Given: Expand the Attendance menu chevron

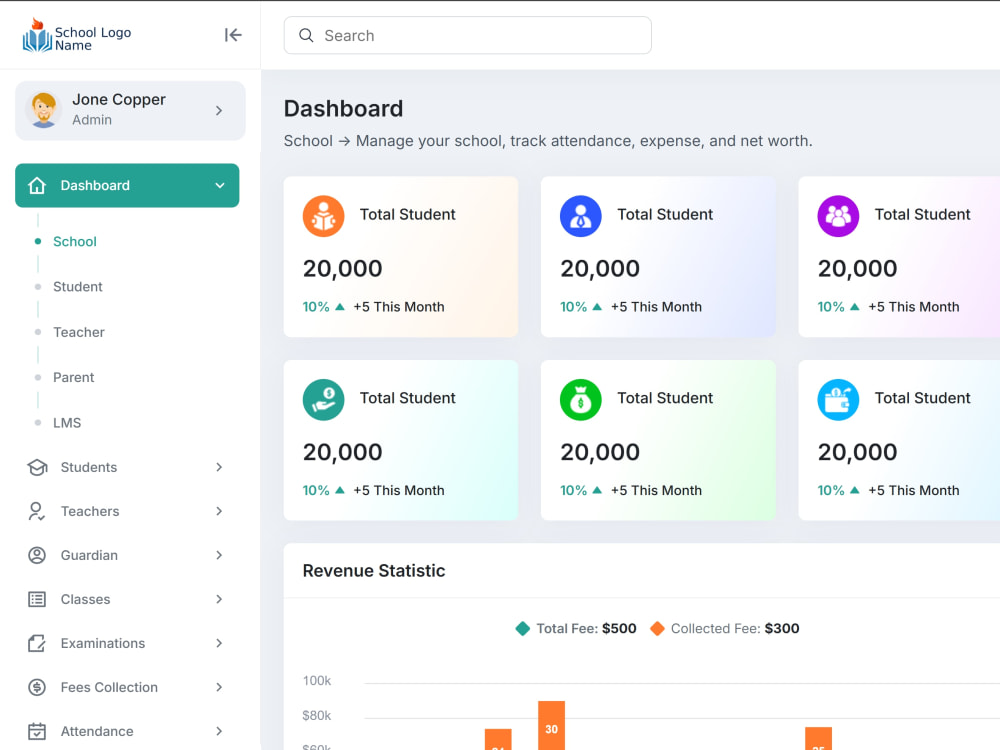Looking at the screenshot, I should (x=219, y=732).
